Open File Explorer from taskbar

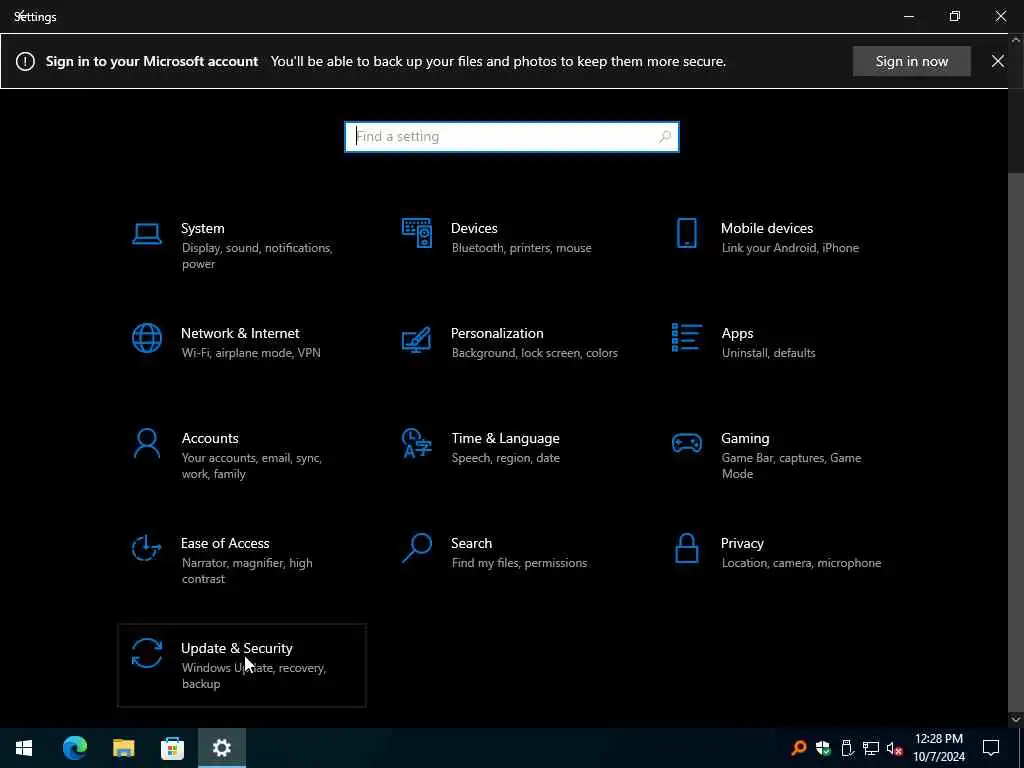click(123, 748)
